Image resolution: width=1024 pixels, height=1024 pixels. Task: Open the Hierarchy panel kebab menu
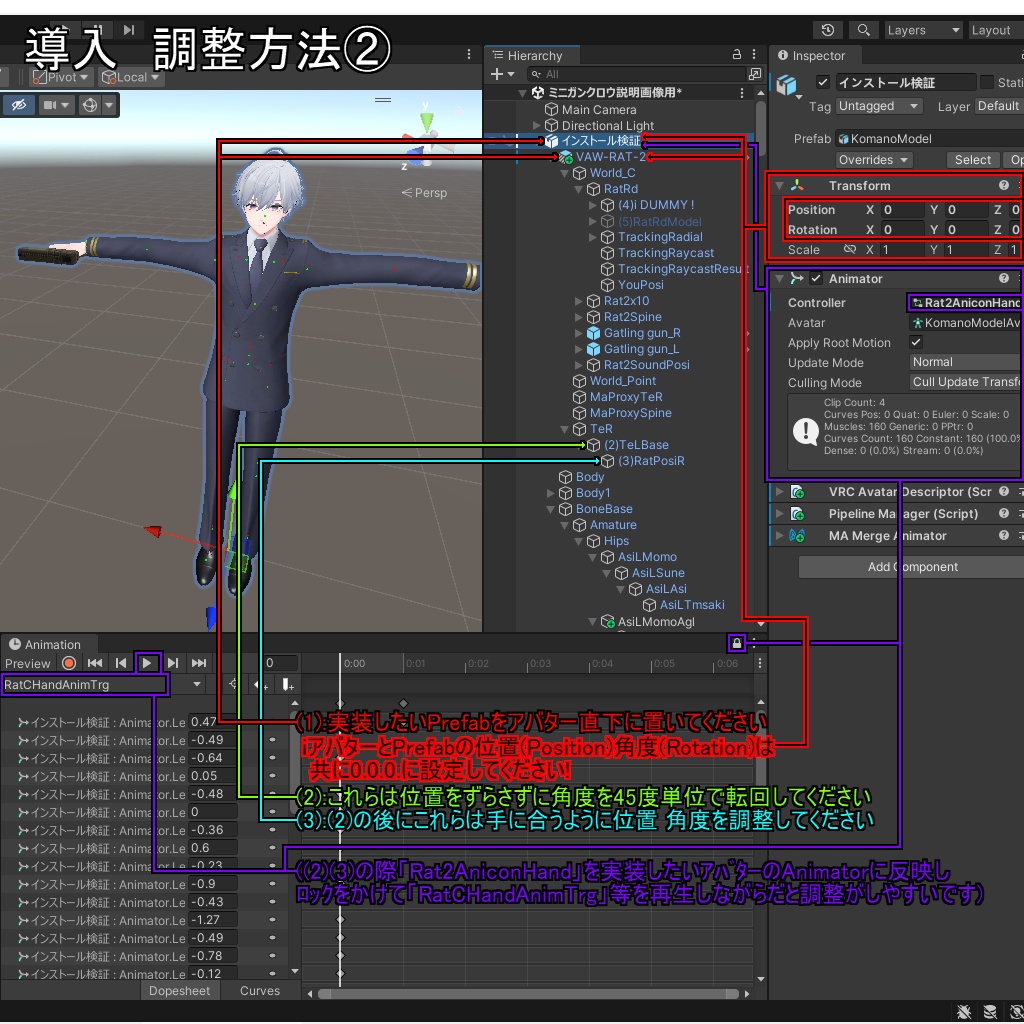click(754, 54)
